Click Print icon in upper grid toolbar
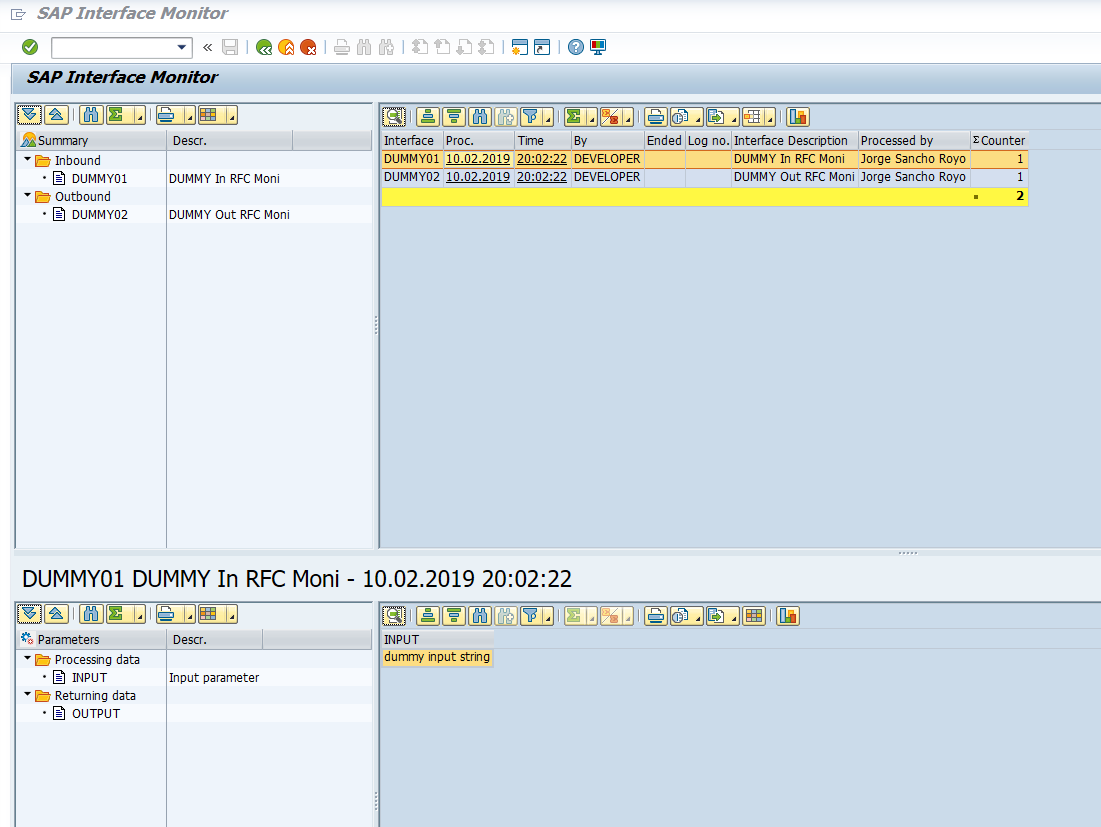This screenshot has width=1101, height=827. tap(655, 117)
